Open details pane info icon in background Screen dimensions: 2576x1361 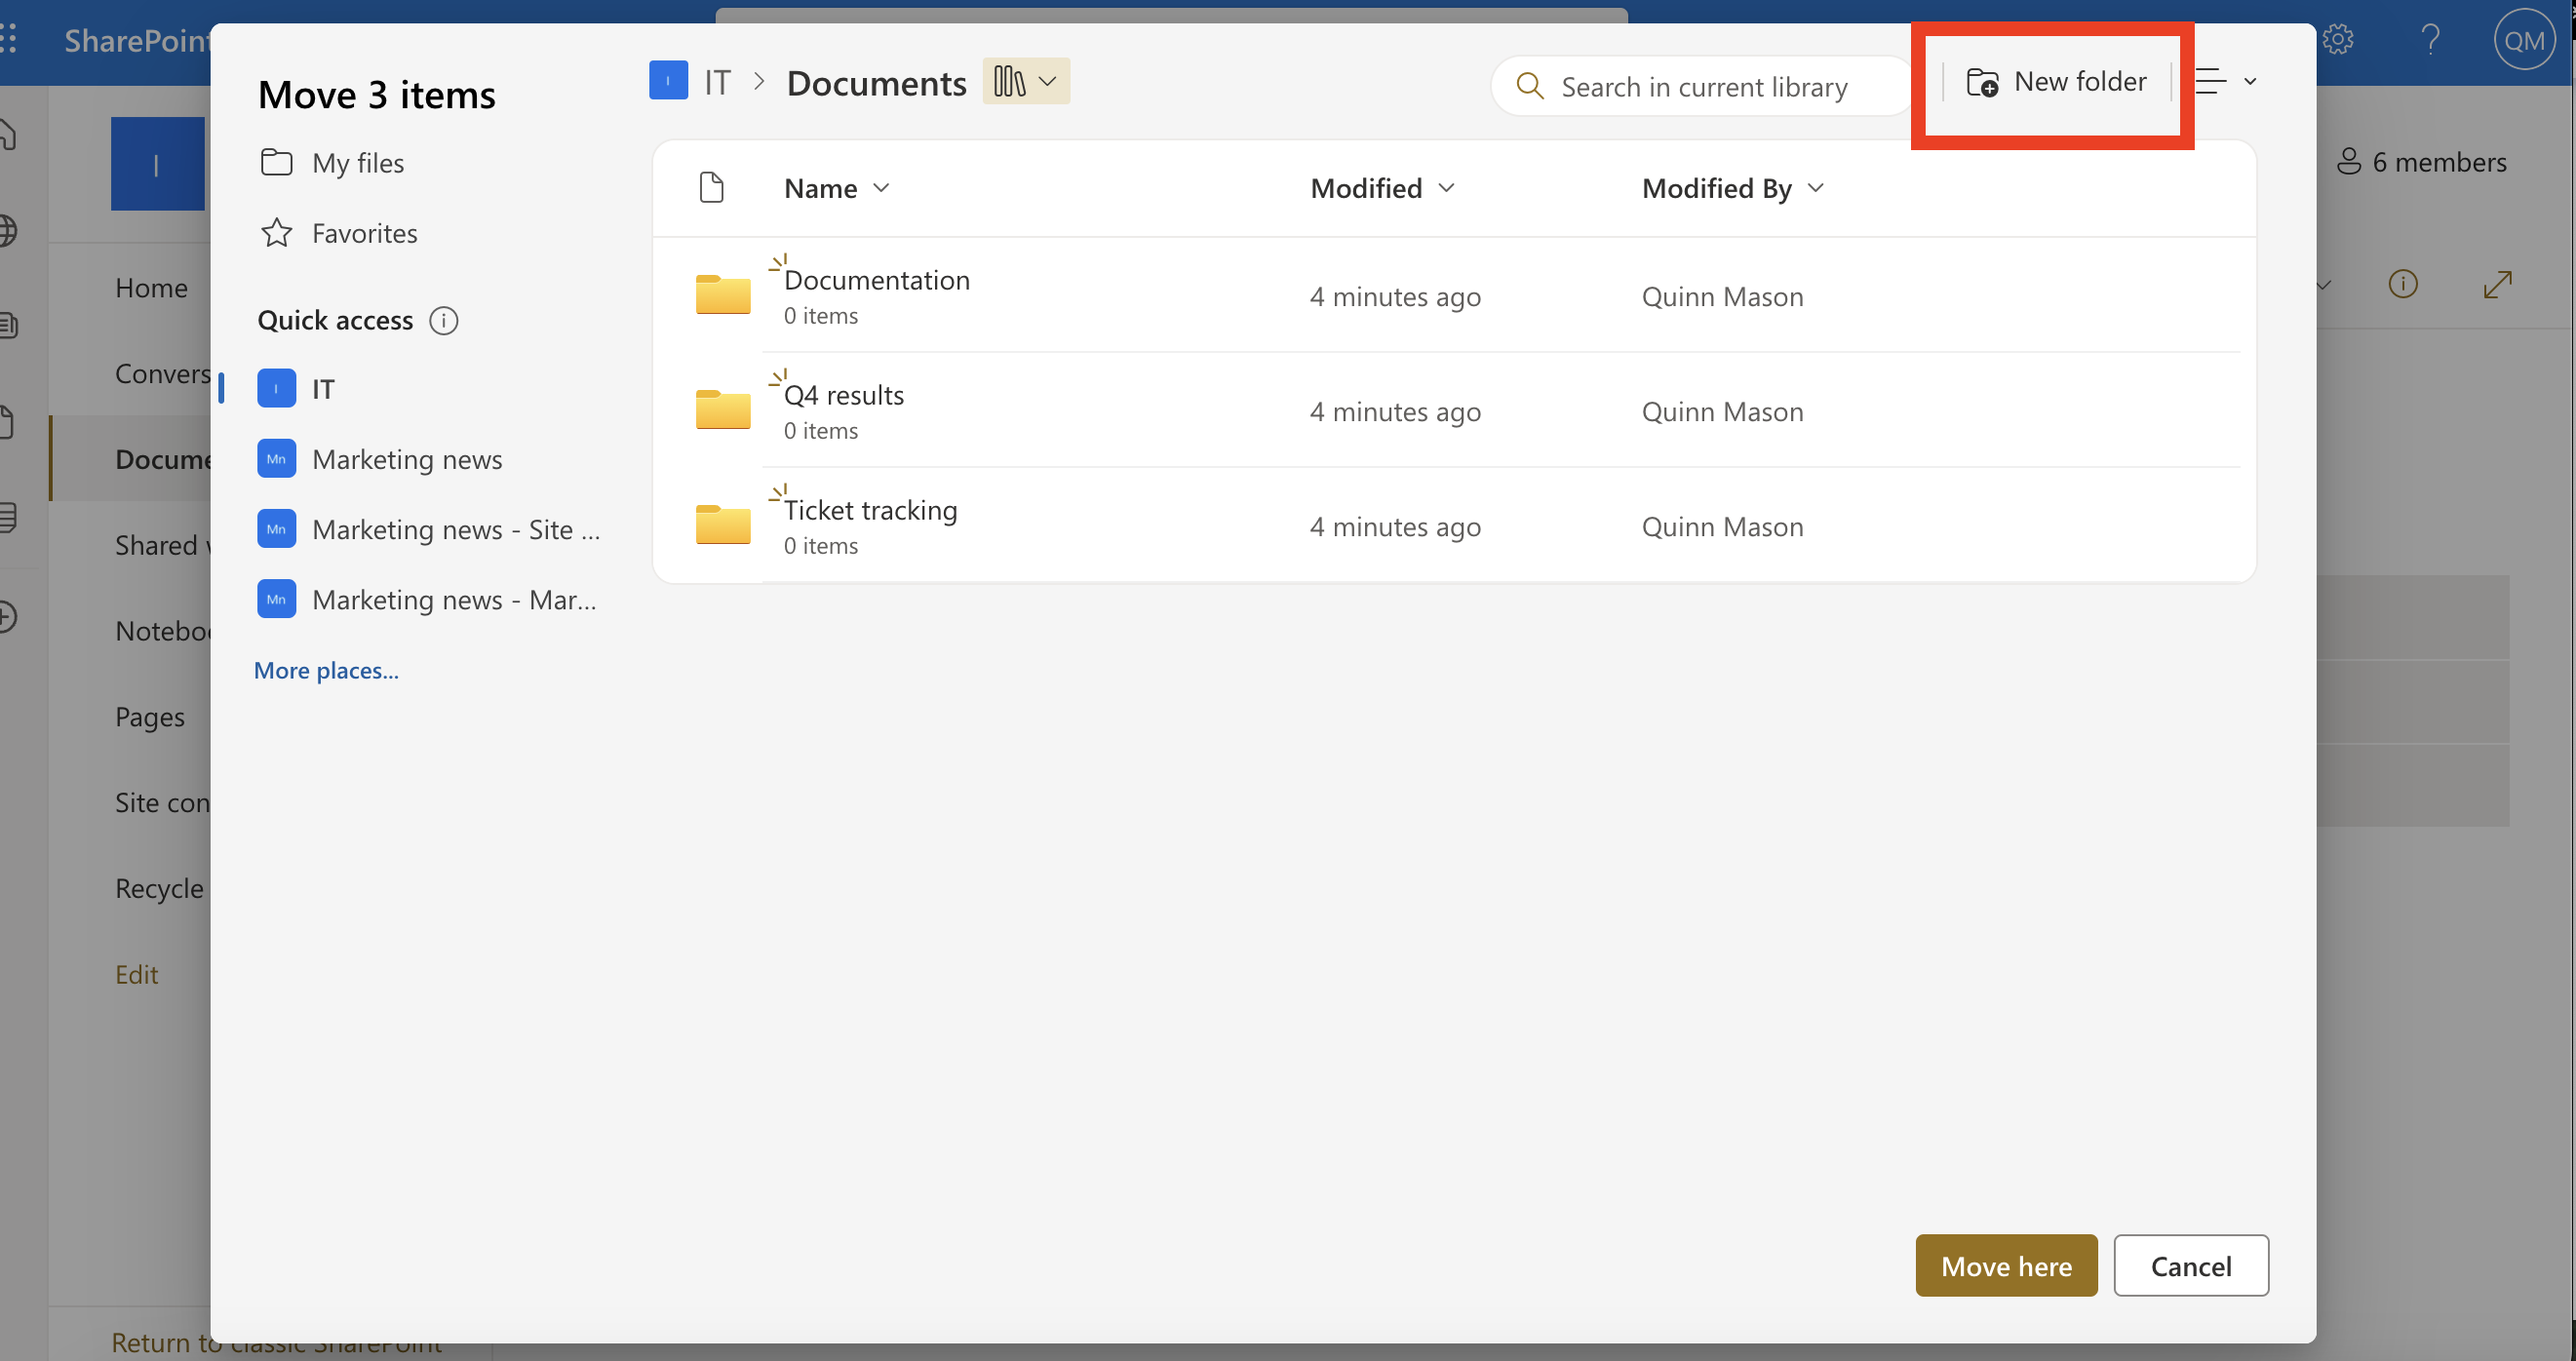pos(2402,284)
